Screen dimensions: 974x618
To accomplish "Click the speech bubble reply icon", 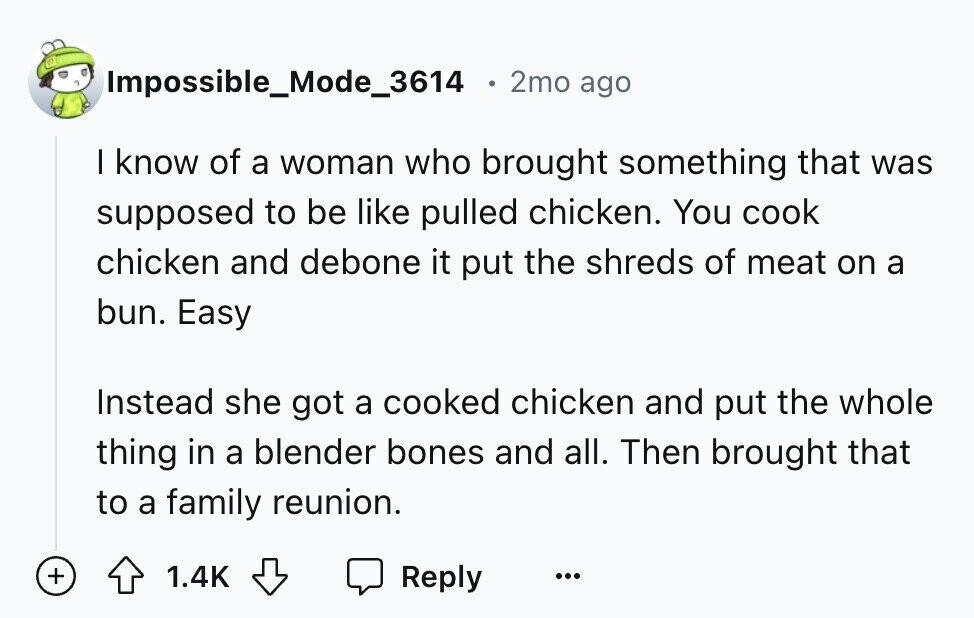I will (364, 576).
